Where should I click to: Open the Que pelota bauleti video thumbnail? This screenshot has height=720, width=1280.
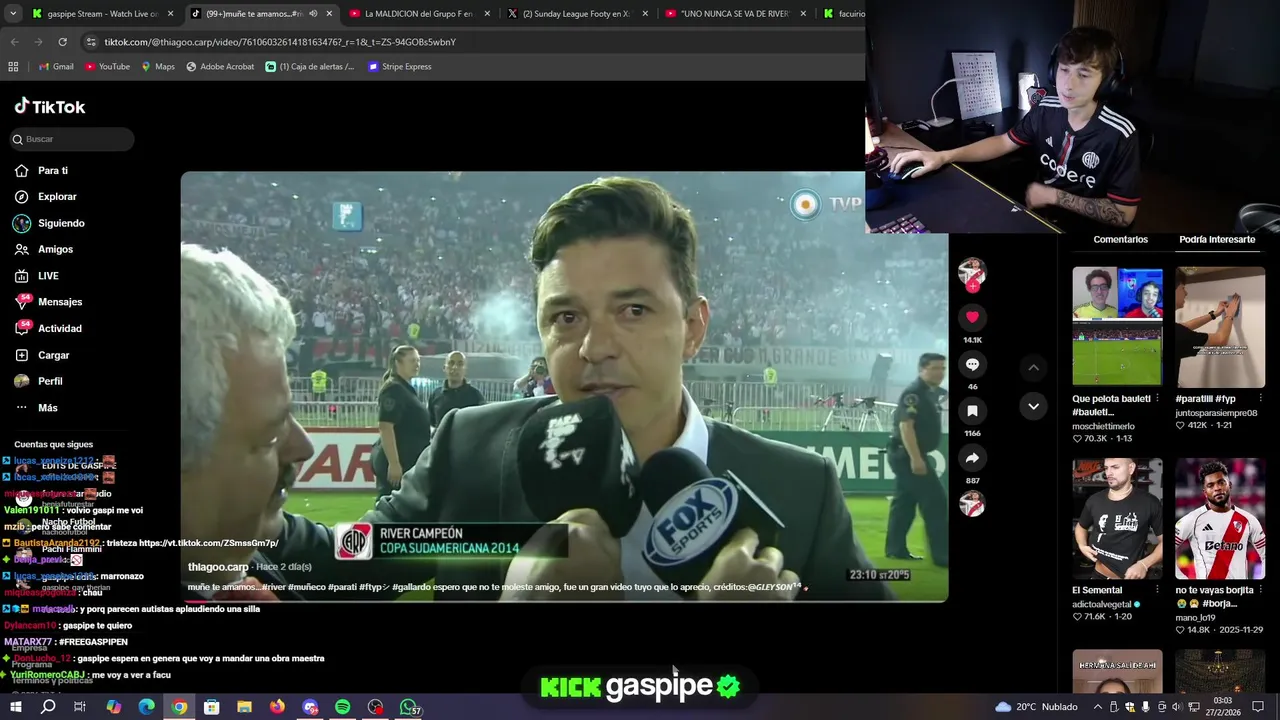click(1117, 327)
